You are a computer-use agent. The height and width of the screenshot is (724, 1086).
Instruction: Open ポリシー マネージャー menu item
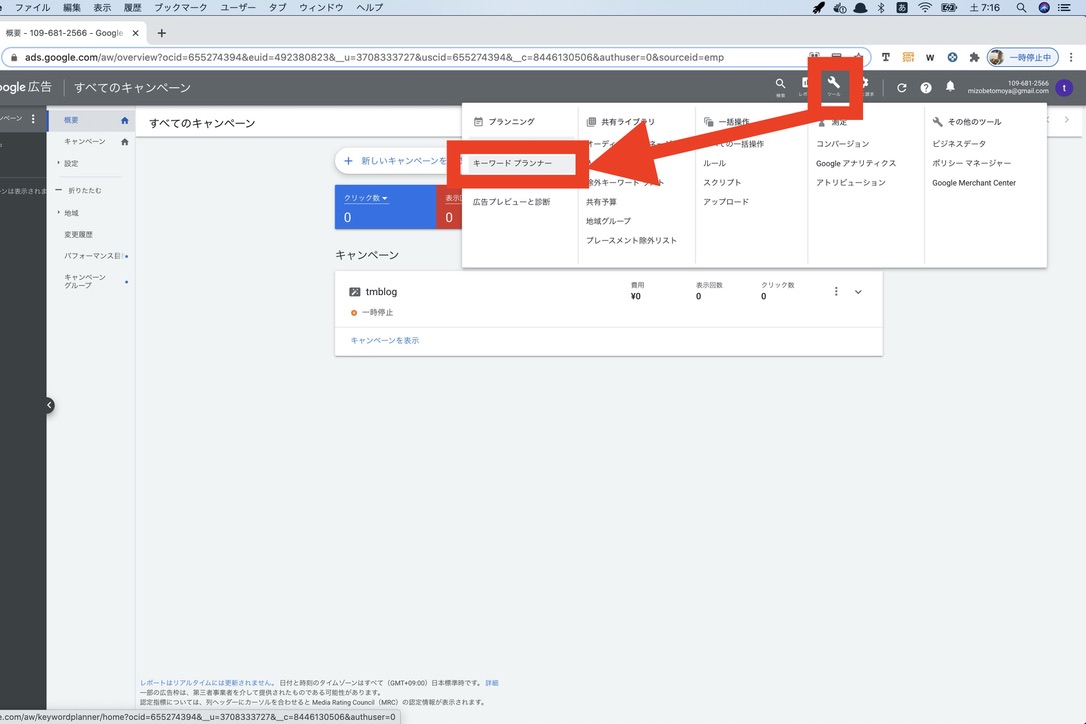coord(971,163)
